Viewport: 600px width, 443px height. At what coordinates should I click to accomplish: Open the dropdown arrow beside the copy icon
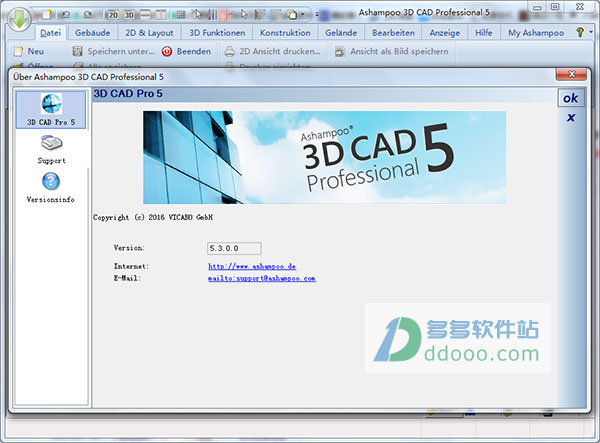point(303,15)
